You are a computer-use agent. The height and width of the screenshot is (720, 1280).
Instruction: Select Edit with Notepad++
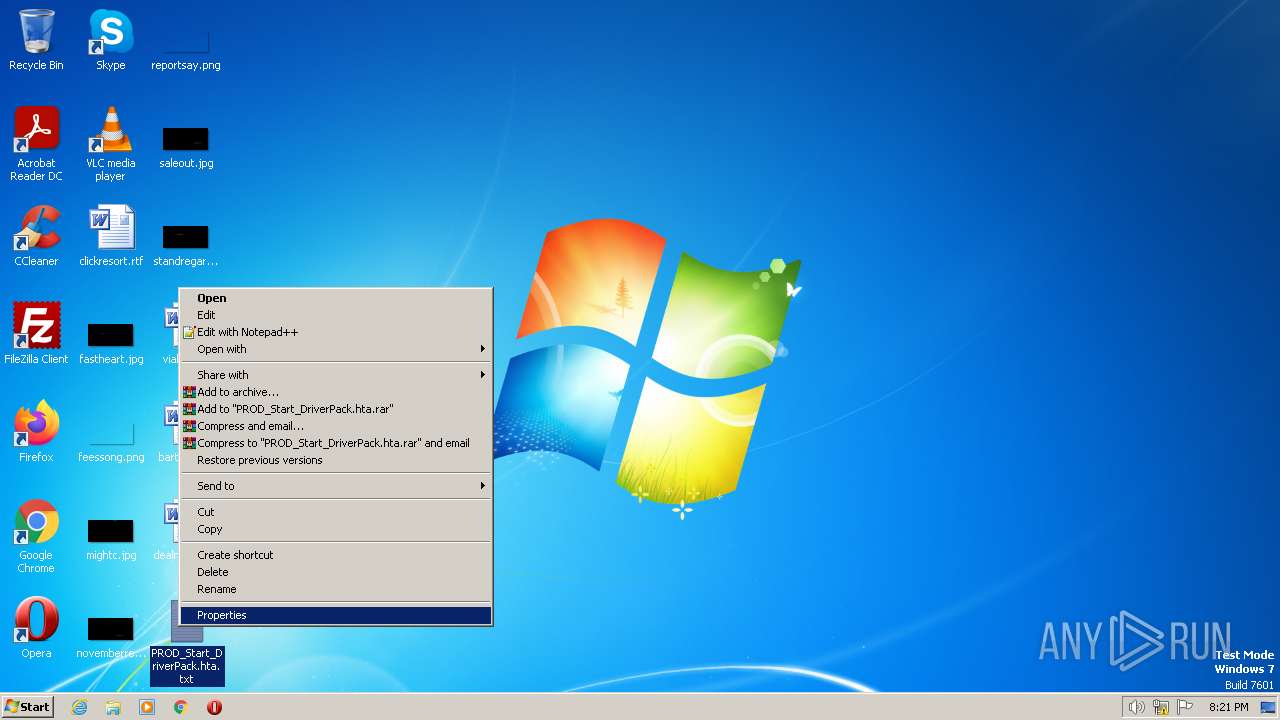336,332
